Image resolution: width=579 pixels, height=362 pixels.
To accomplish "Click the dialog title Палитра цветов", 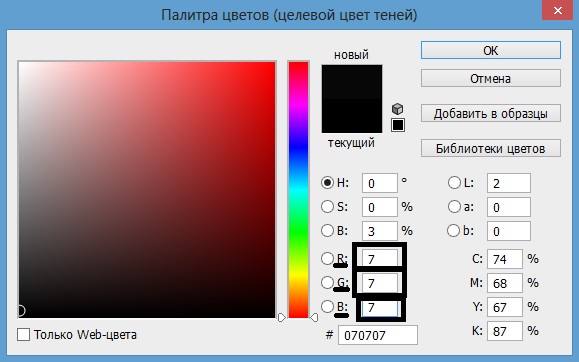I will tap(289, 15).
